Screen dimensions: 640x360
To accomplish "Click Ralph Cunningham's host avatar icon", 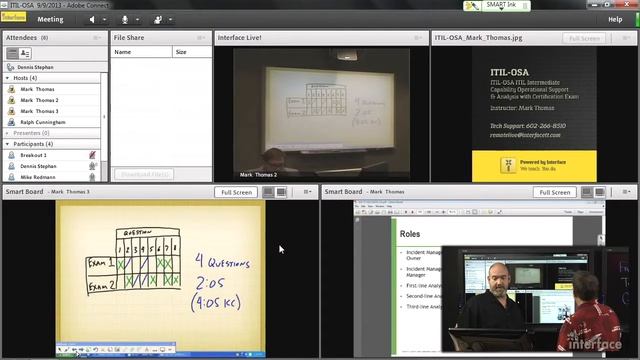I will (x=12, y=122).
